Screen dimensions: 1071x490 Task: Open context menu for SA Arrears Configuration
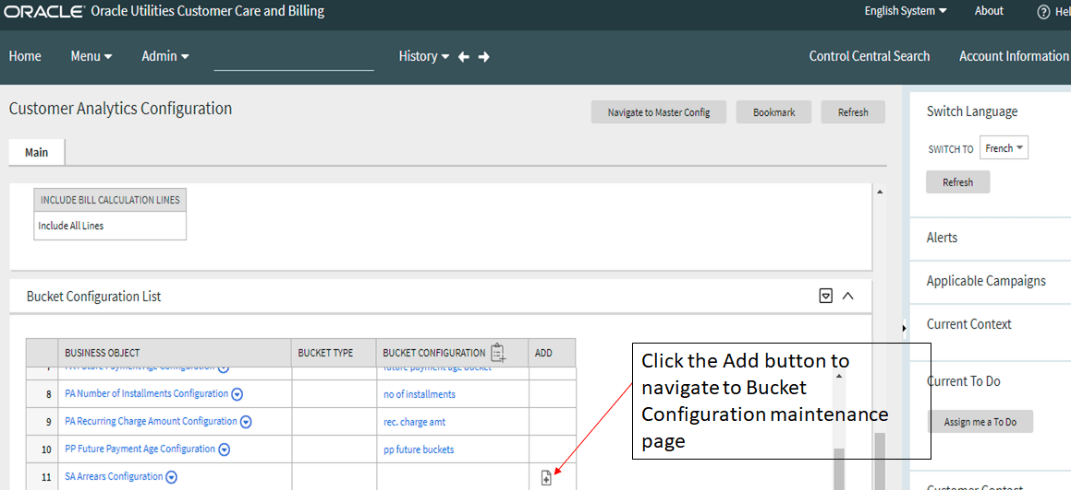[171, 477]
